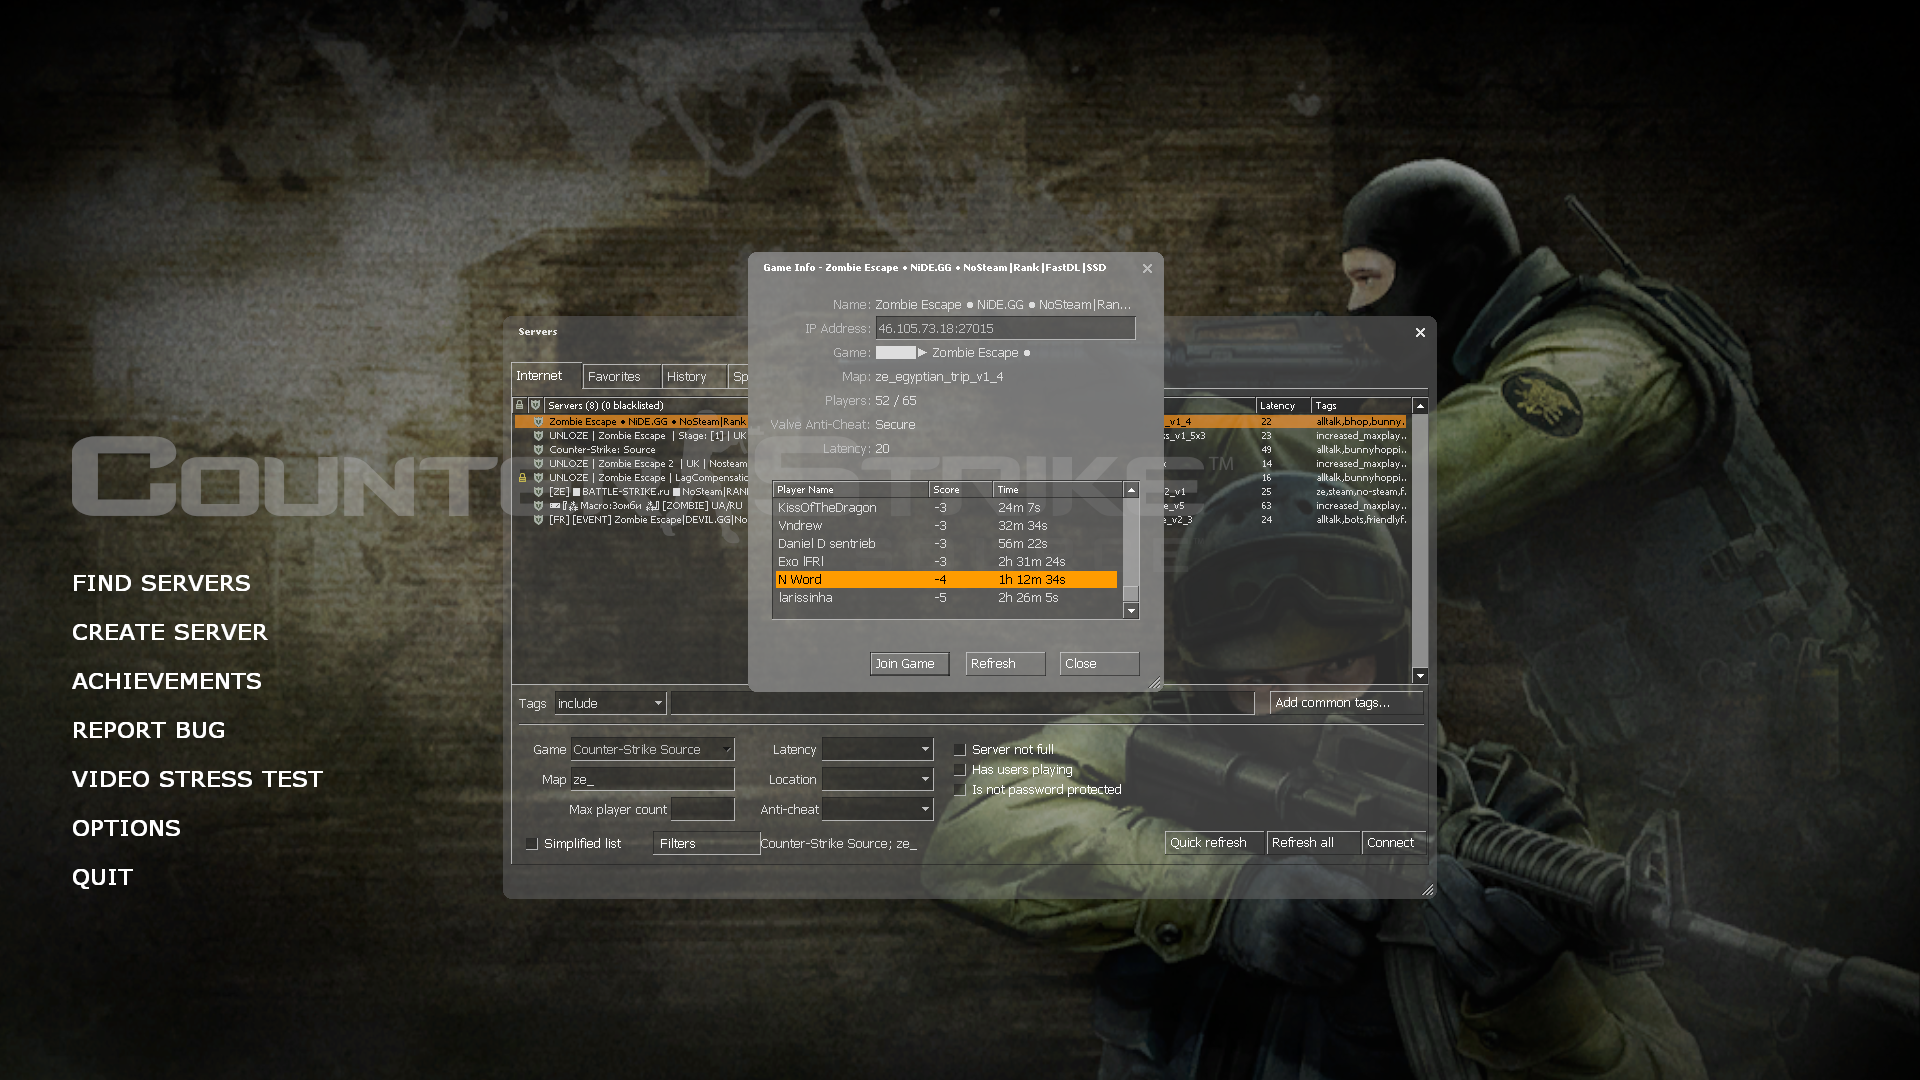The width and height of the screenshot is (1920, 1080).
Task: Click the shield icon beside the Macro ZOMBIE UA/RU server
Action: pos(539,506)
